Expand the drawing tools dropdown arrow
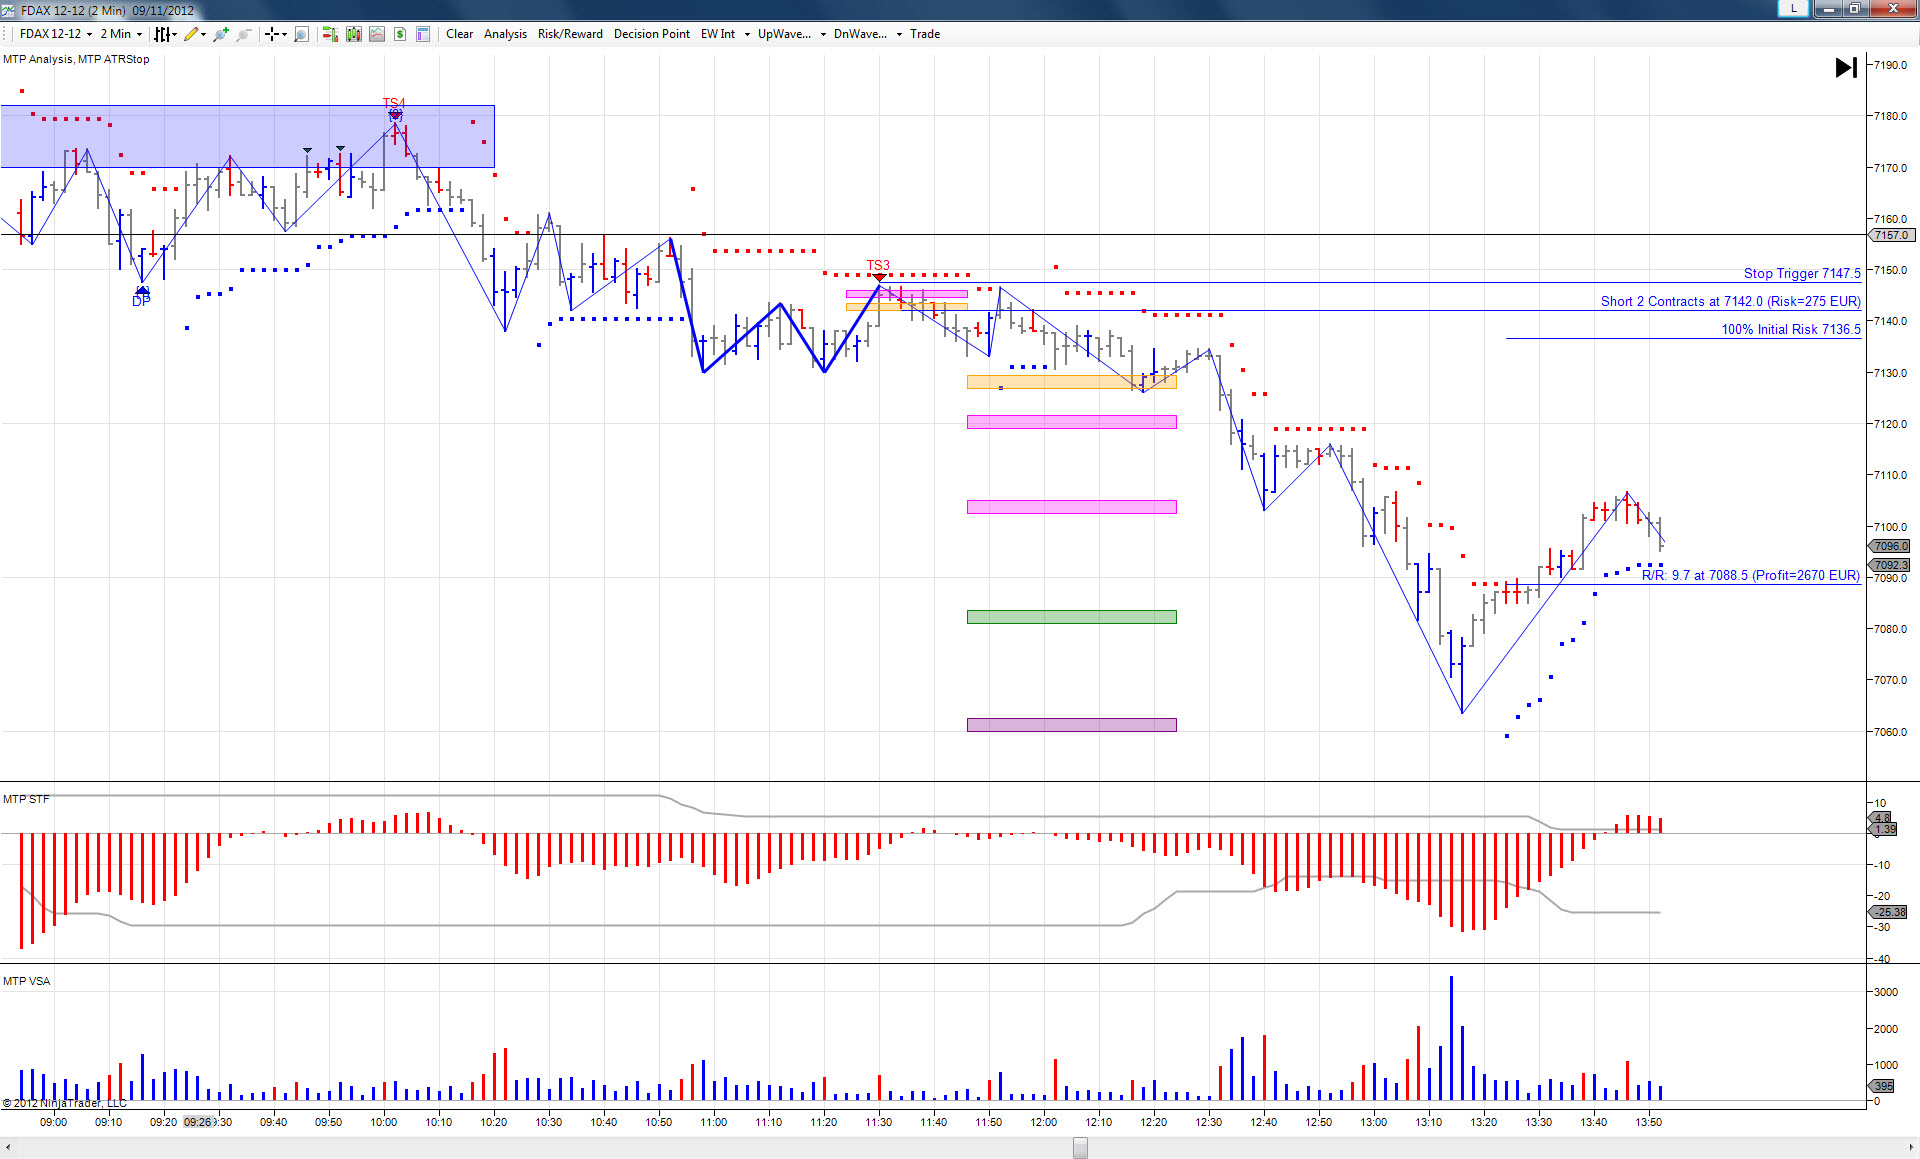Viewport: 1920px width, 1159px height. pyautogui.click(x=203, y=34)
